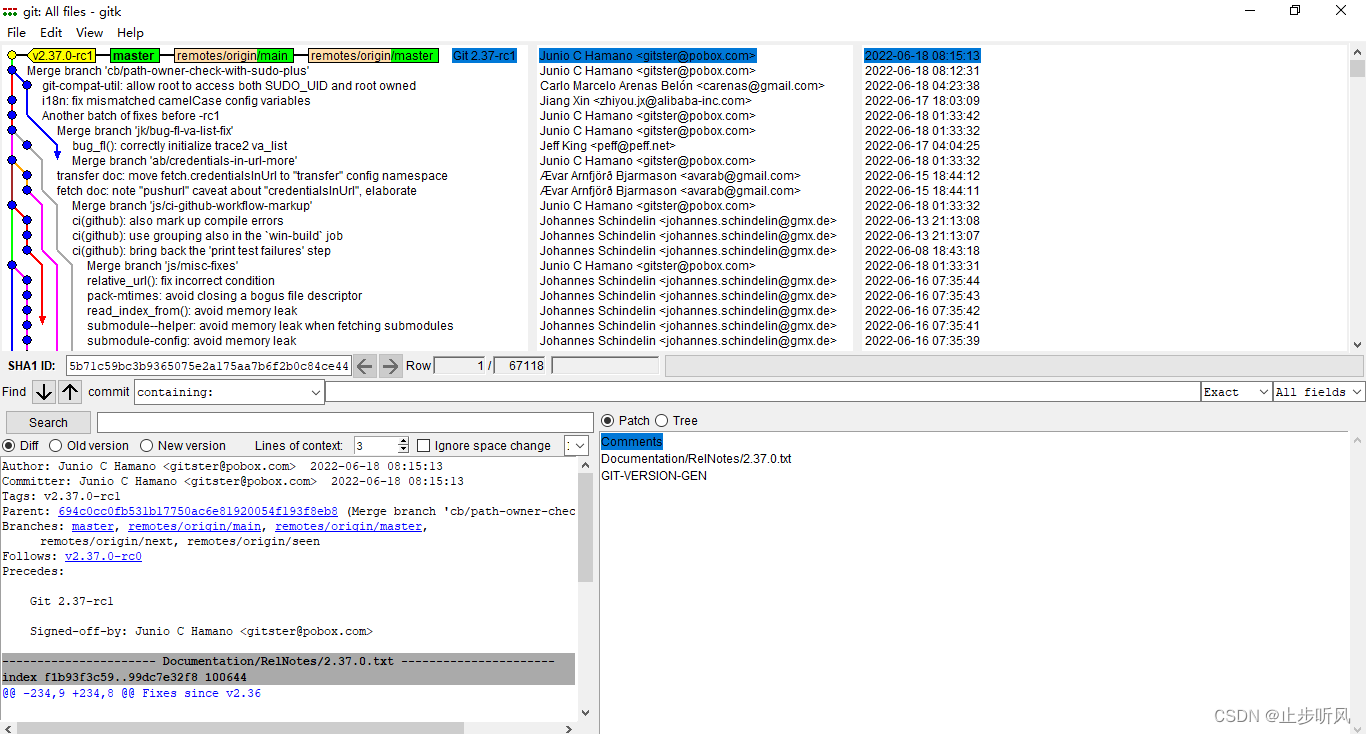Follow remotes/origin/master link in details
The image size is (1366, 734).
click(349, 526)
